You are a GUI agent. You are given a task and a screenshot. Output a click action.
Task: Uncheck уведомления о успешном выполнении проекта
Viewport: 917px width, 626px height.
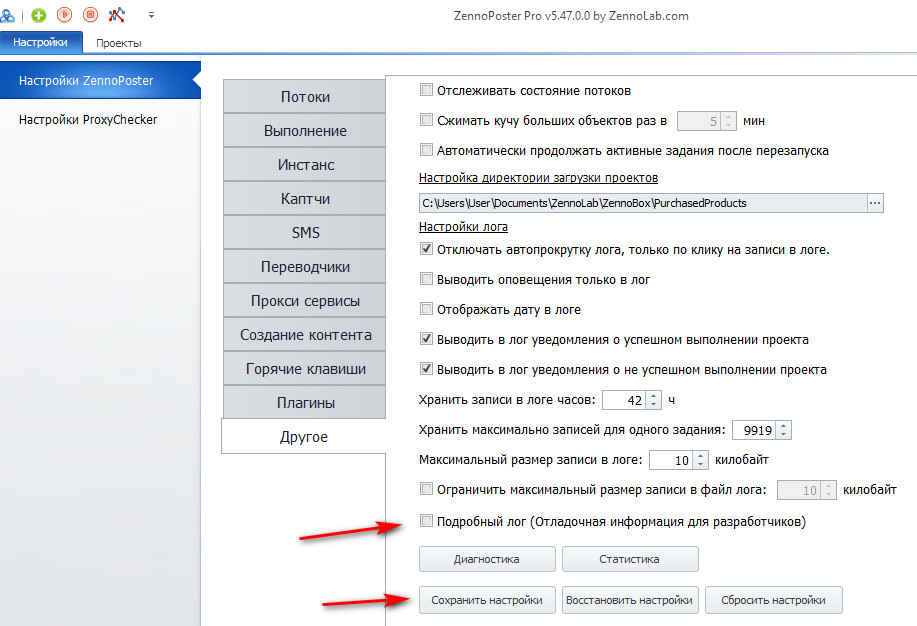[426, 339]
